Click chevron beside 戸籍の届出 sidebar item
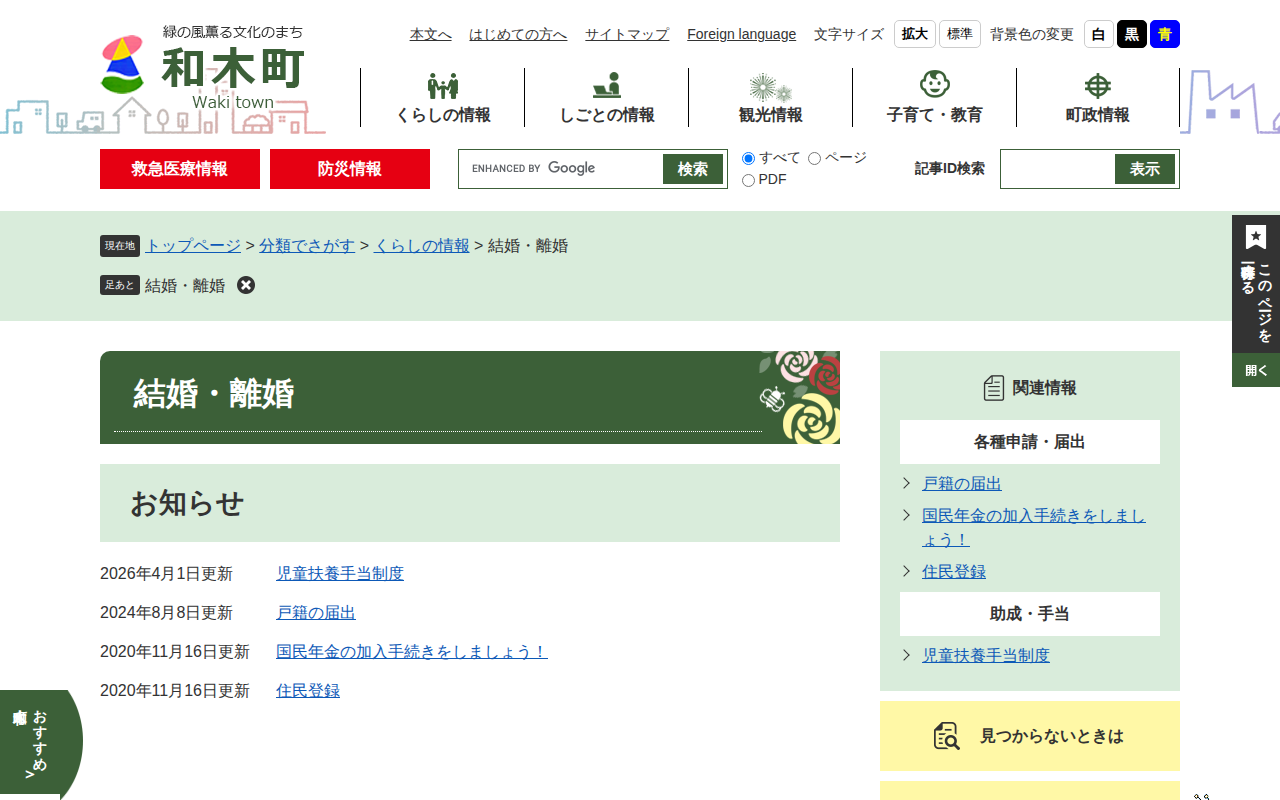Screen dimensions: 1280x800 click(x=906, y=483)
